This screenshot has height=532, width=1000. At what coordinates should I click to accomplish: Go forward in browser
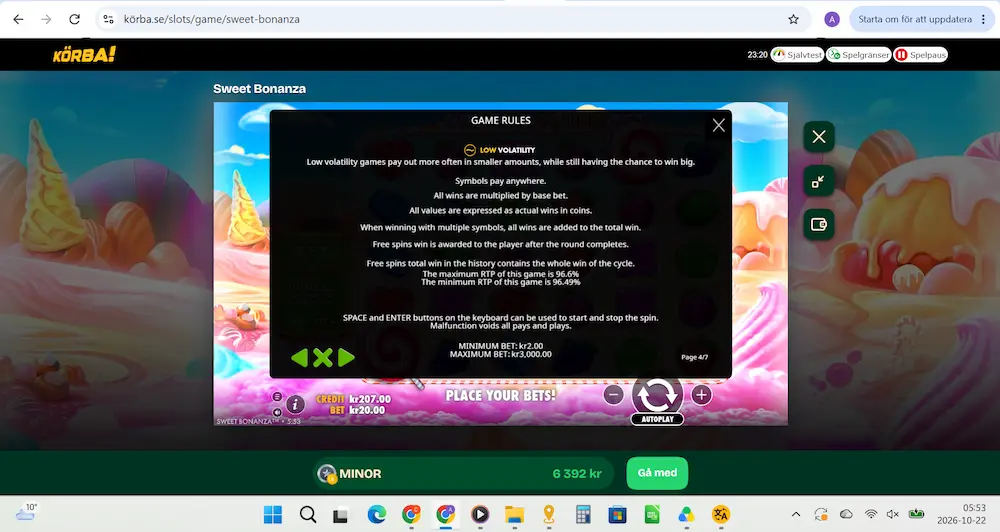click(46, 19)
